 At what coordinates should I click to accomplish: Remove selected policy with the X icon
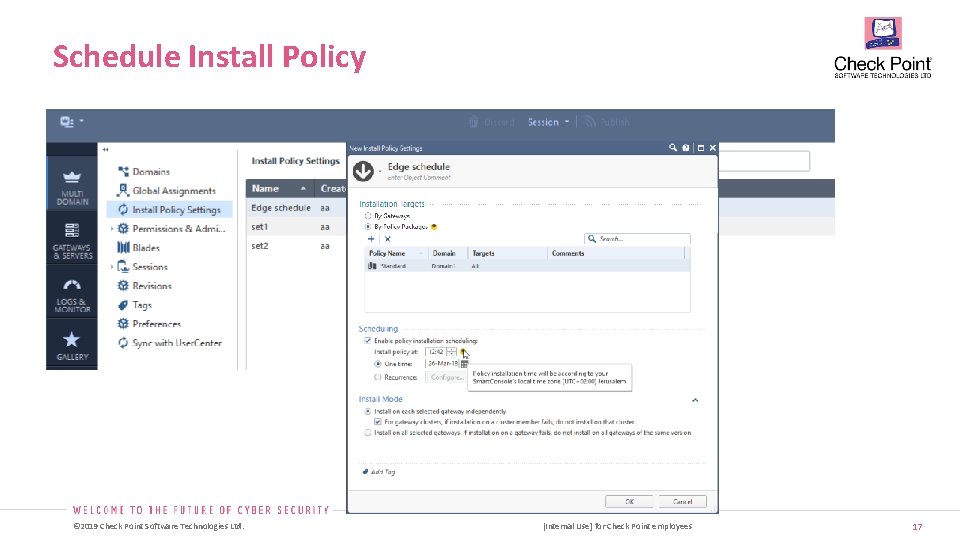click(388, 239)
